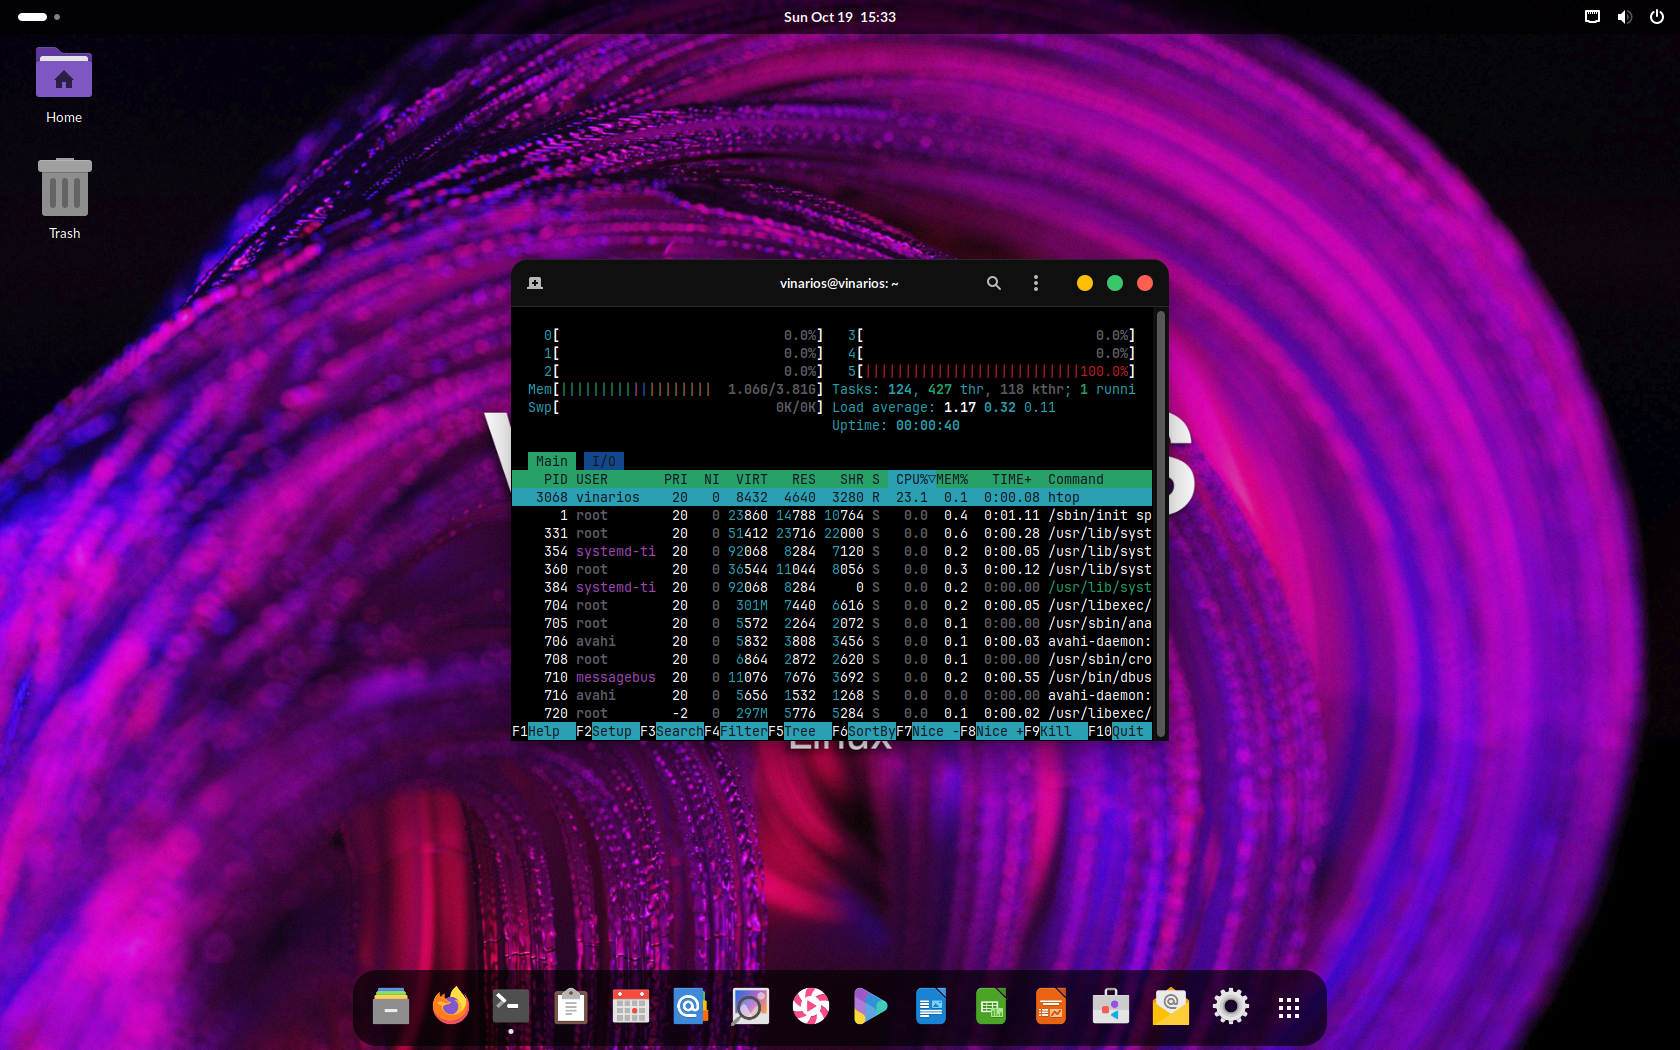This screenshot has height=1050, width=1680.
Task: Open the volume indicator in top bar
Action: click(x=1624, y=17)
